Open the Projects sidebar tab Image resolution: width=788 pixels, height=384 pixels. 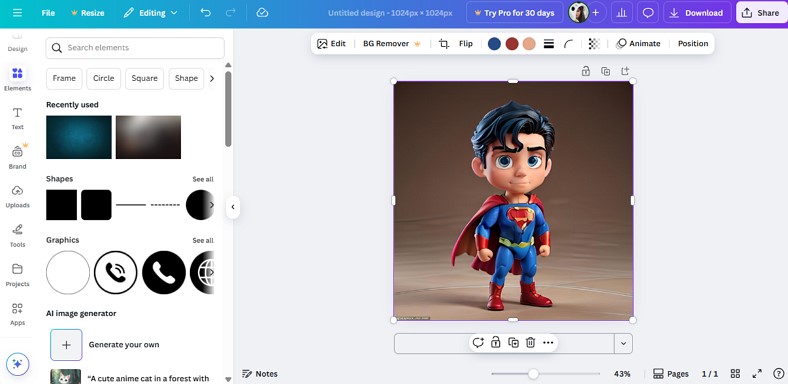17,274
